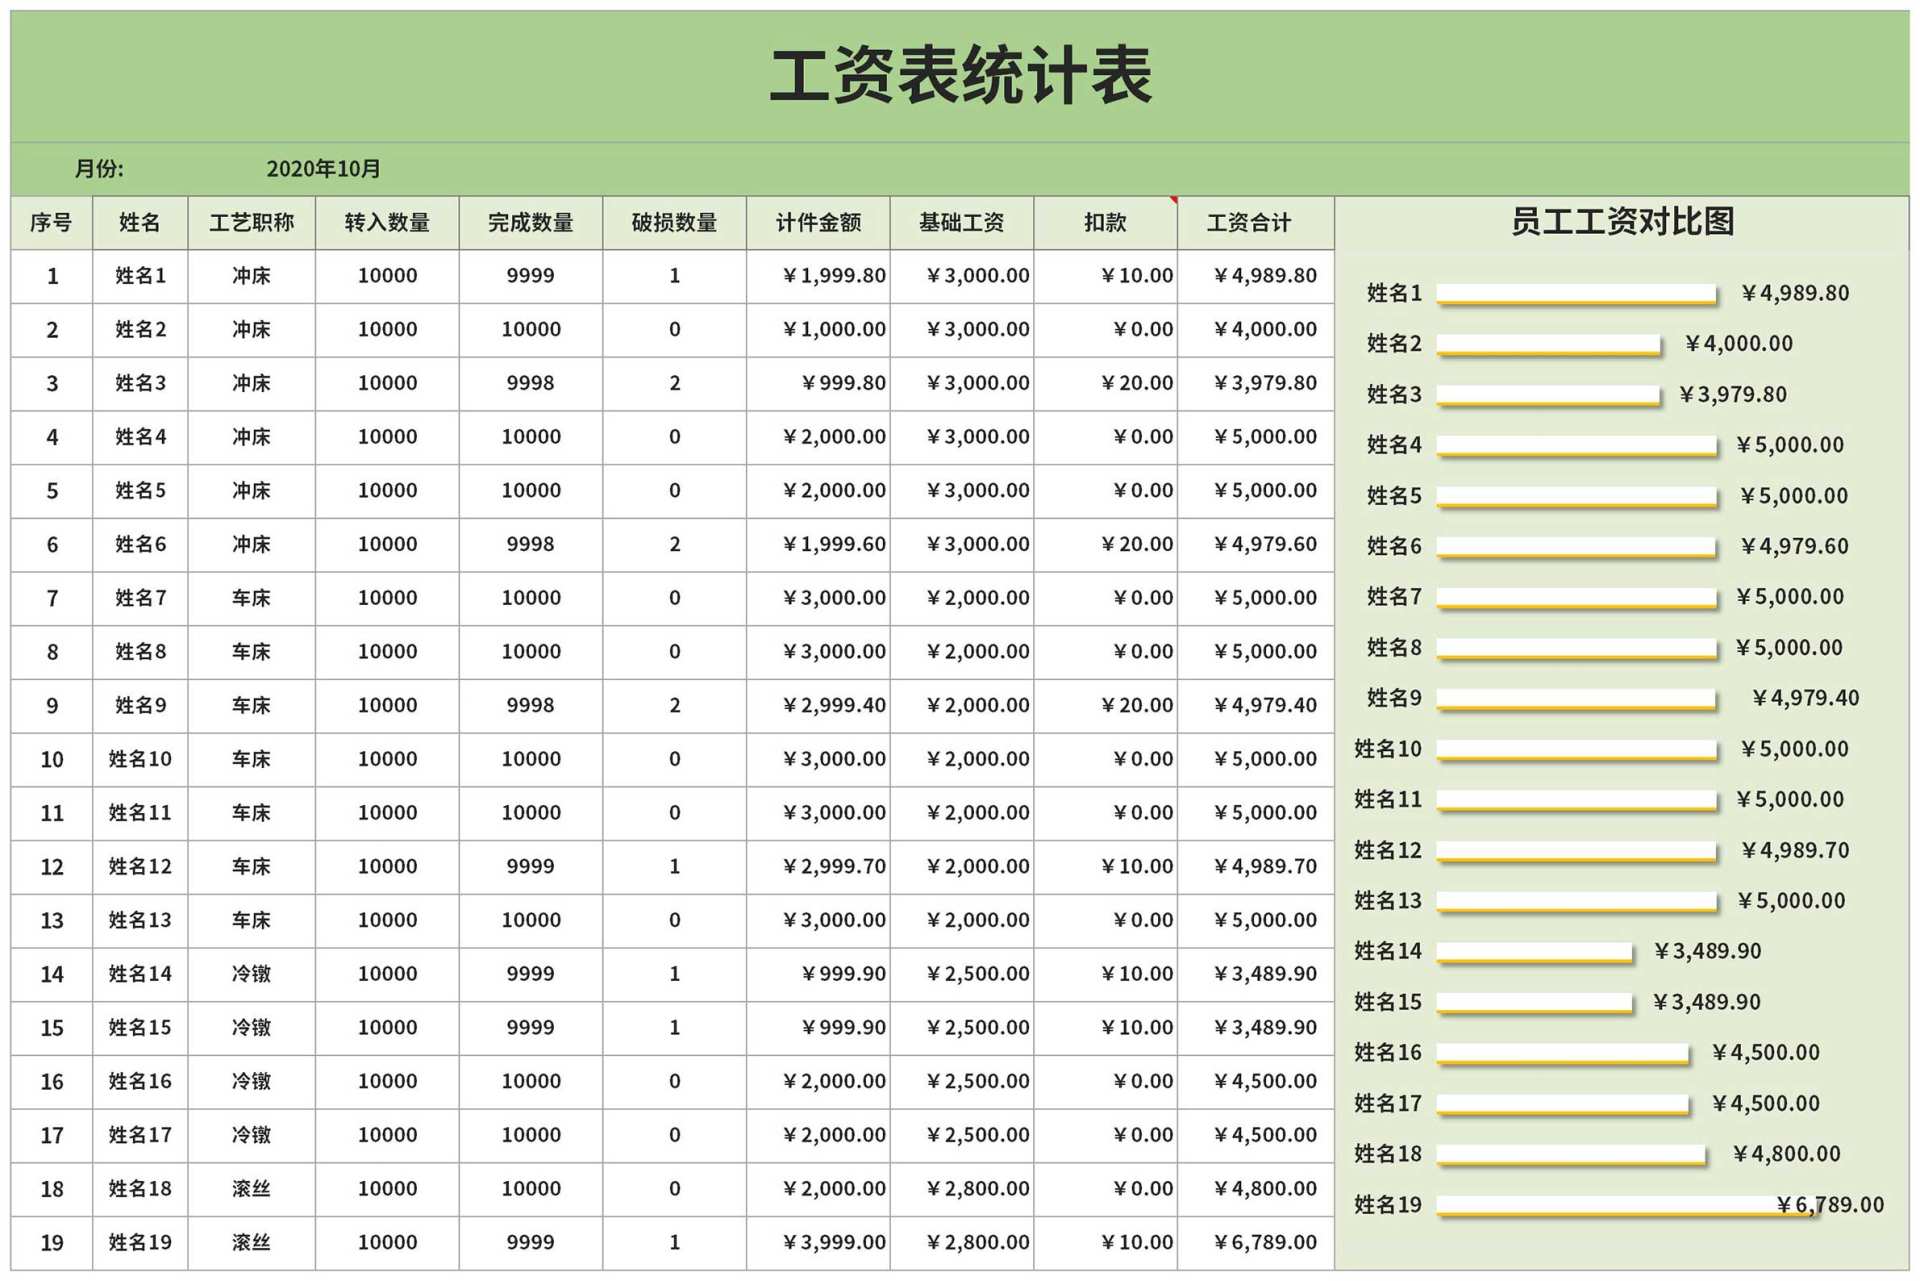
Task: Click the 转入数量 column header
Action: [387, 223]
